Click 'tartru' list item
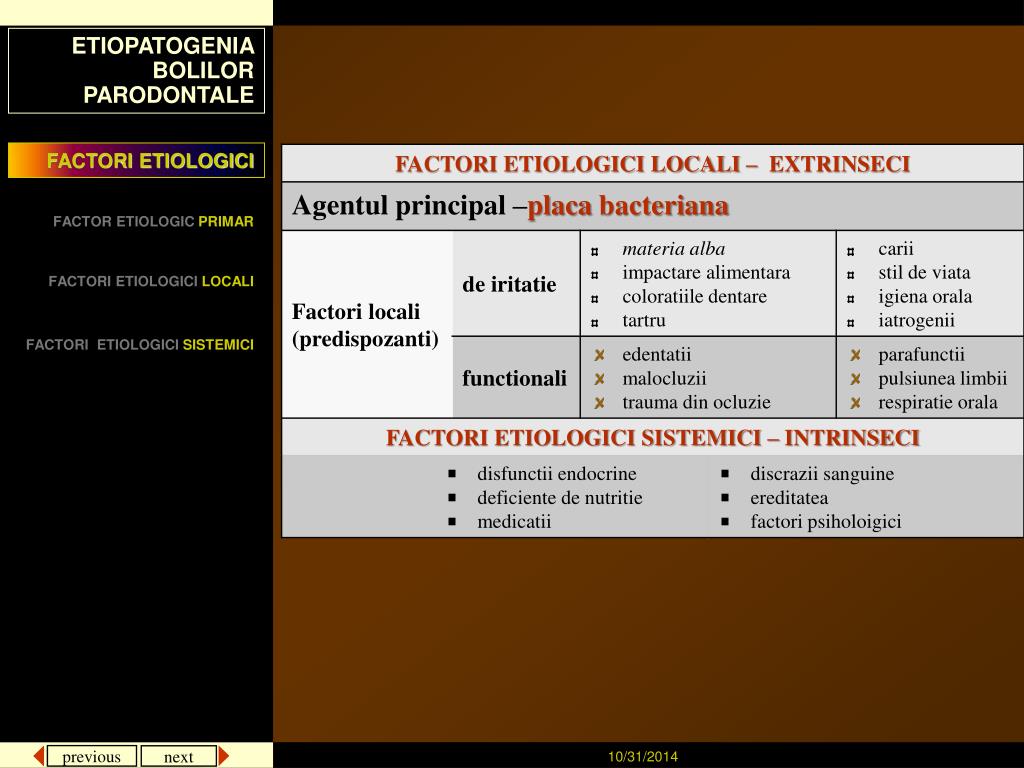 pos(644,321)
